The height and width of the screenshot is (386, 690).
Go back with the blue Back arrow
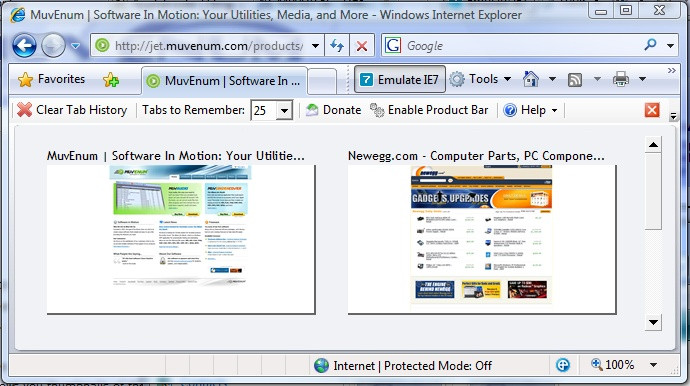coord(24,45)
